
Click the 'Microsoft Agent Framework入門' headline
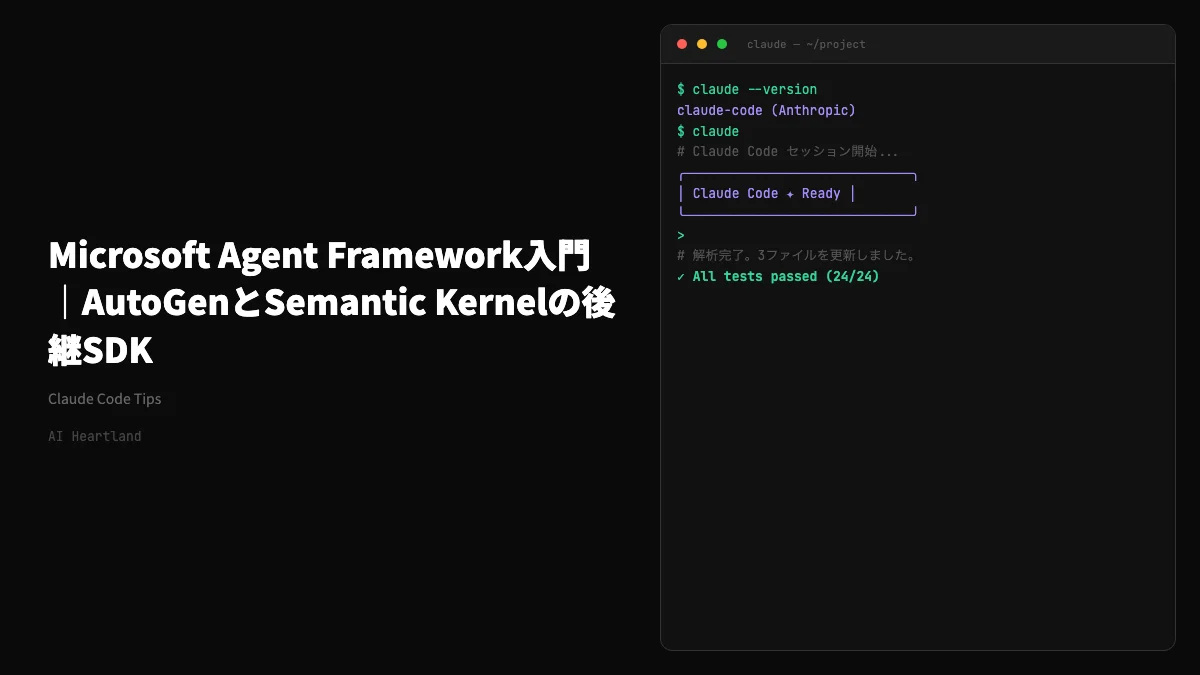point(332,300)
